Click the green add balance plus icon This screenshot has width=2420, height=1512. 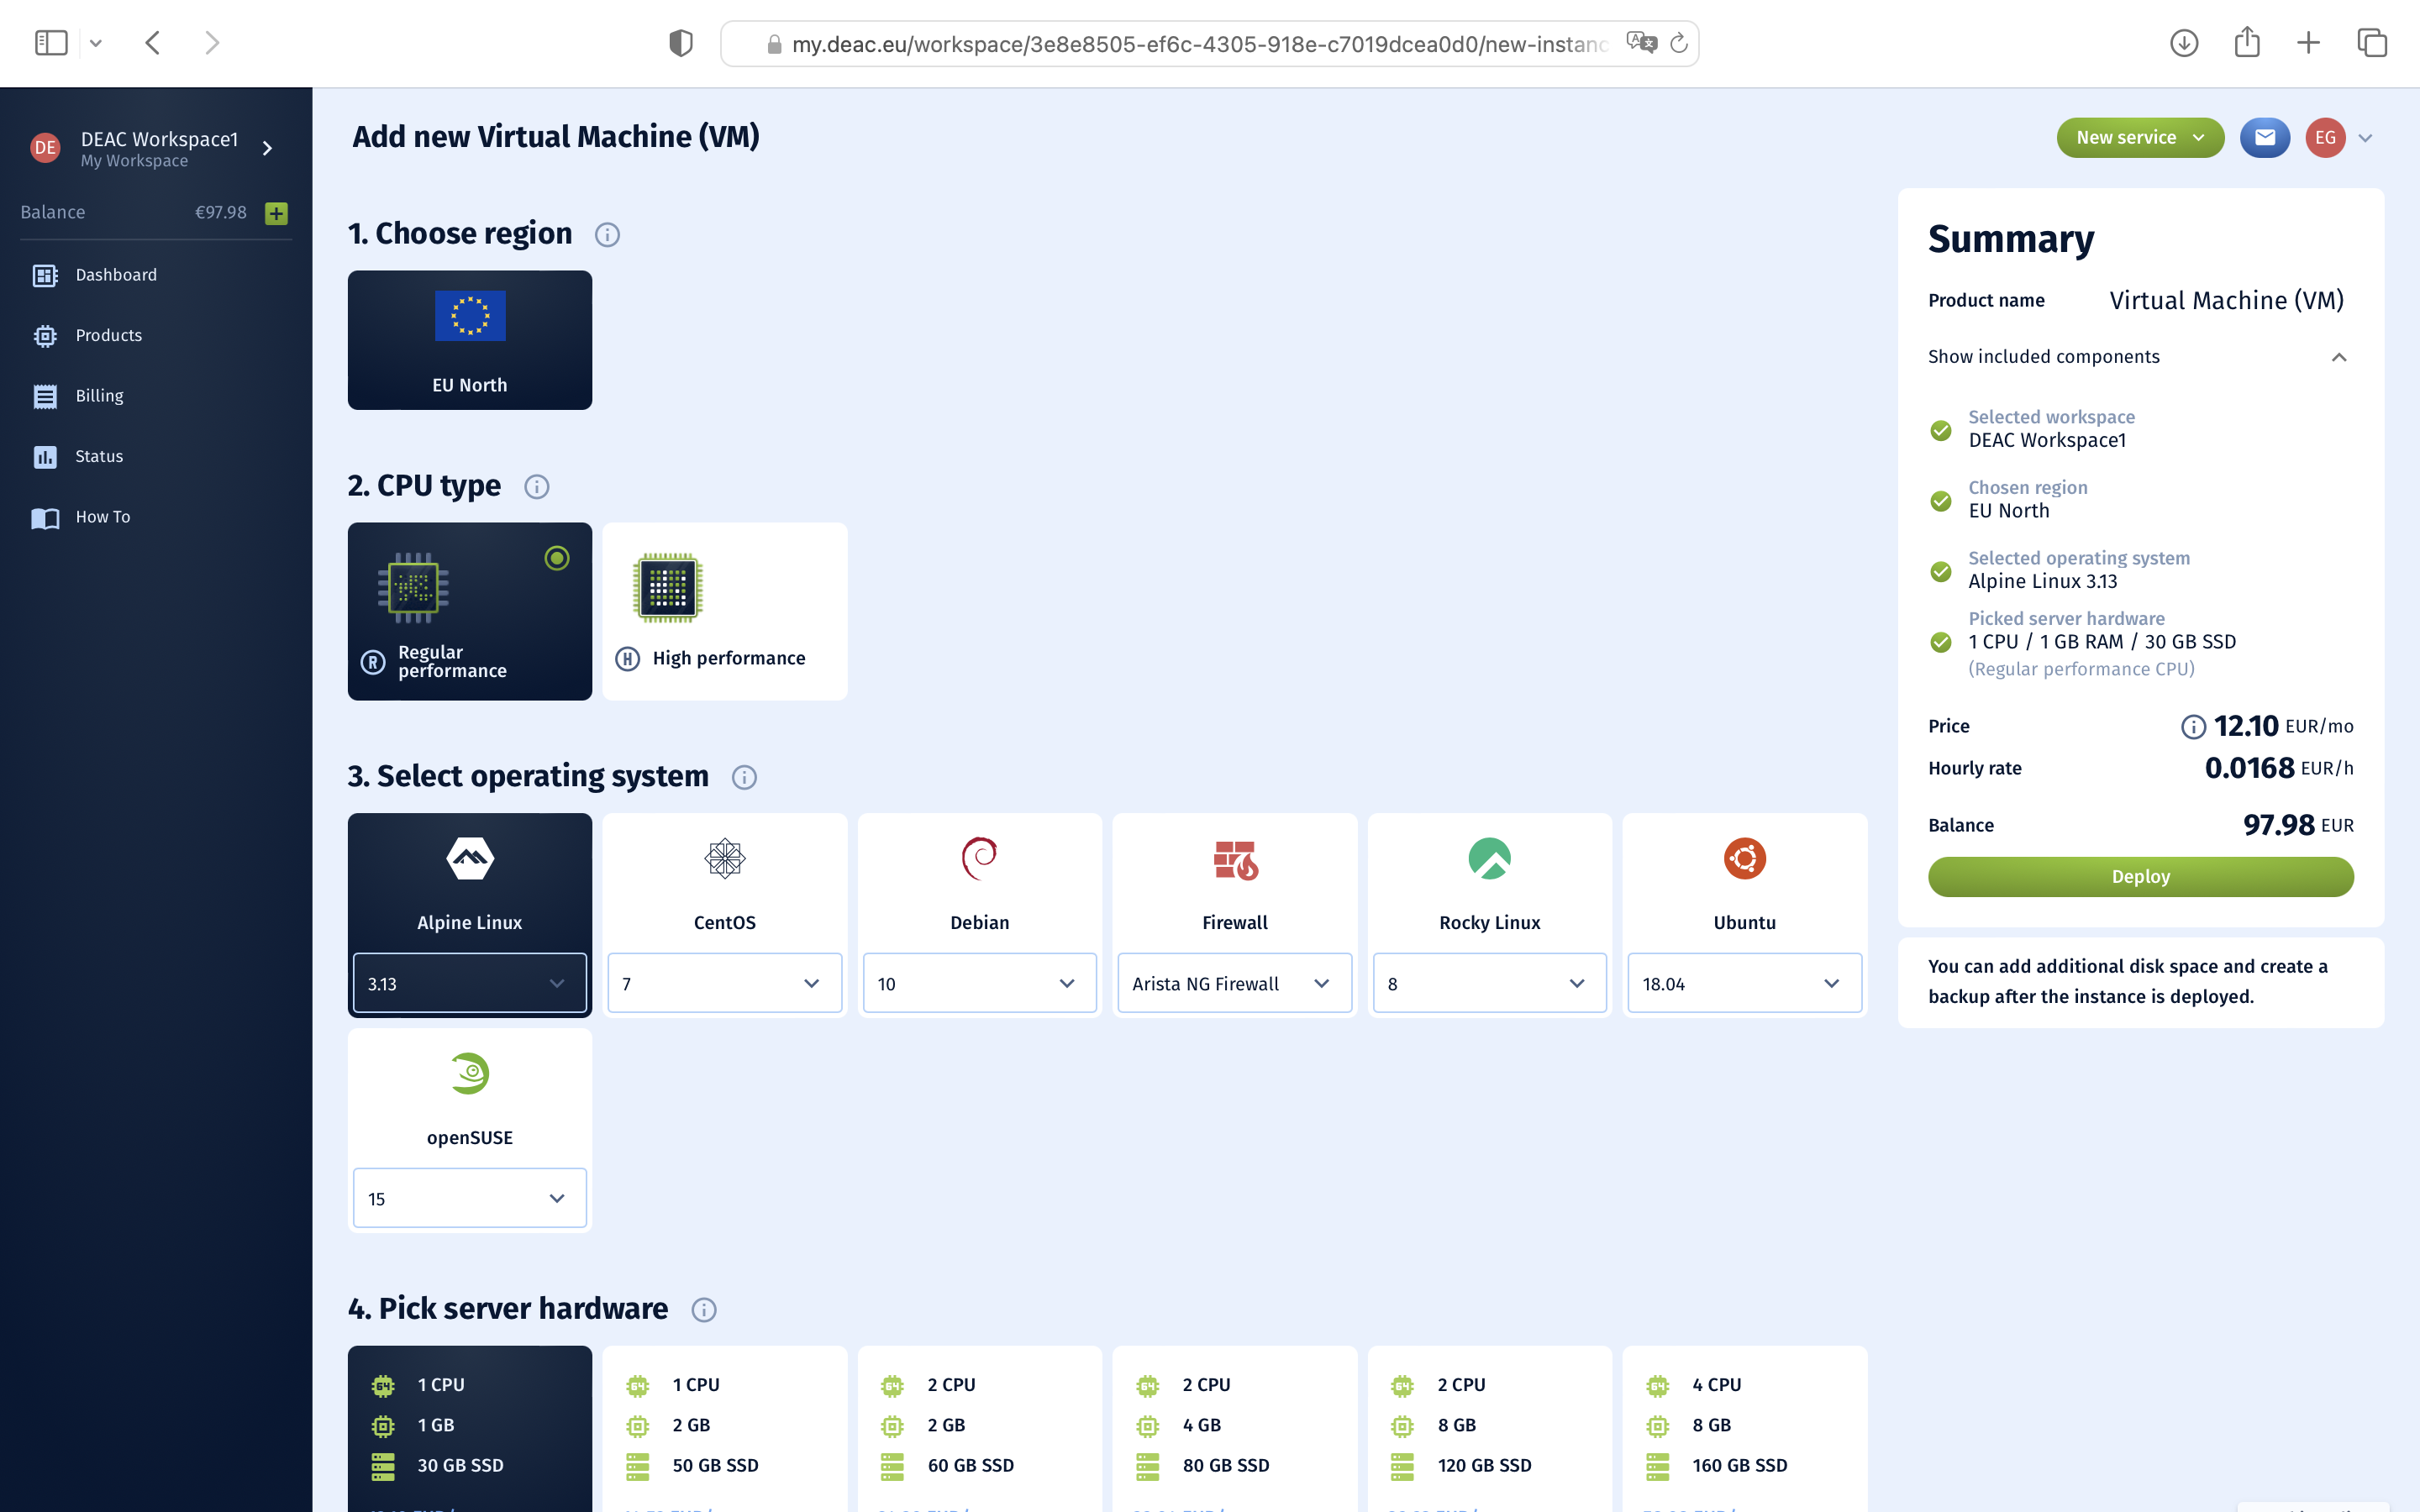pos(276,213)
